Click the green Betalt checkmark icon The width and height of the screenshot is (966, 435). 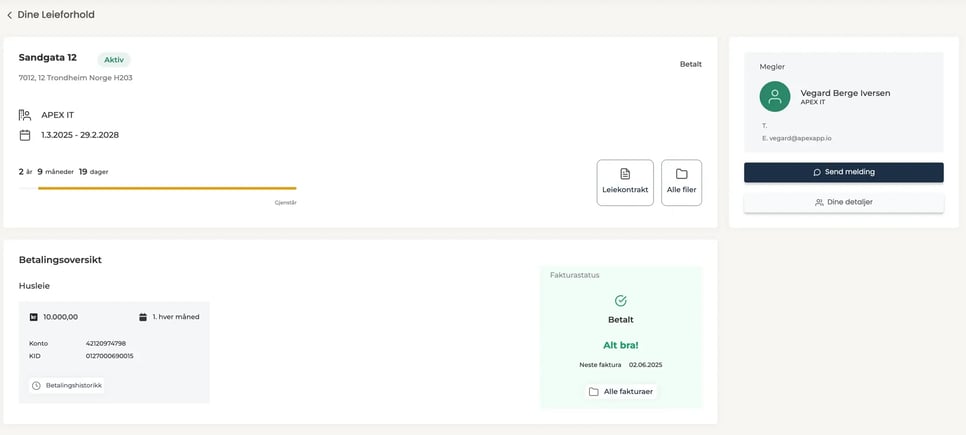tap(621, 301)
